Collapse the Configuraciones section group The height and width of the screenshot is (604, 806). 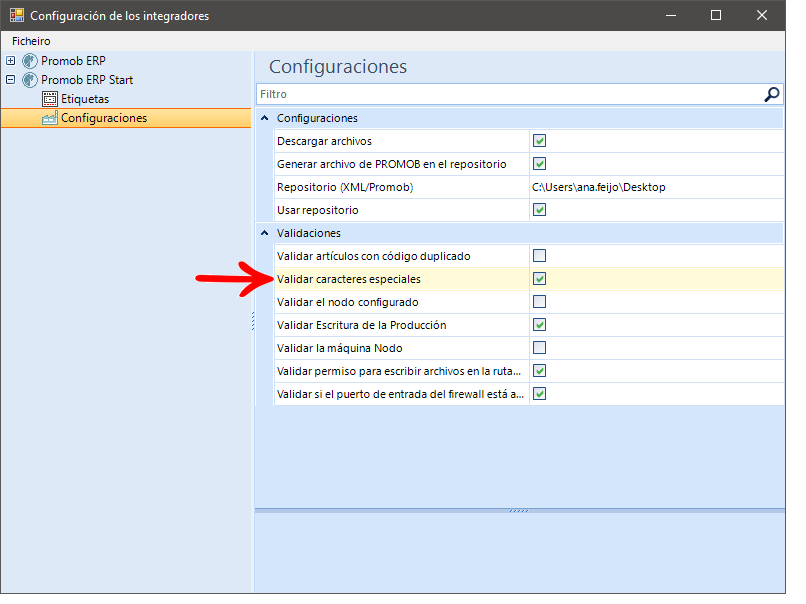[x=265, y=118]
